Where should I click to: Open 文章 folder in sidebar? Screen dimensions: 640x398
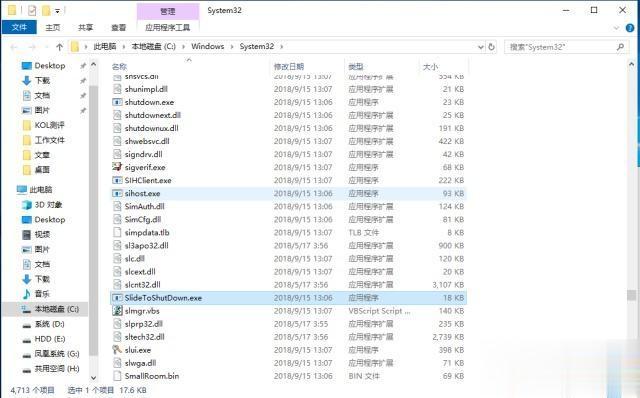coord(42,155)
